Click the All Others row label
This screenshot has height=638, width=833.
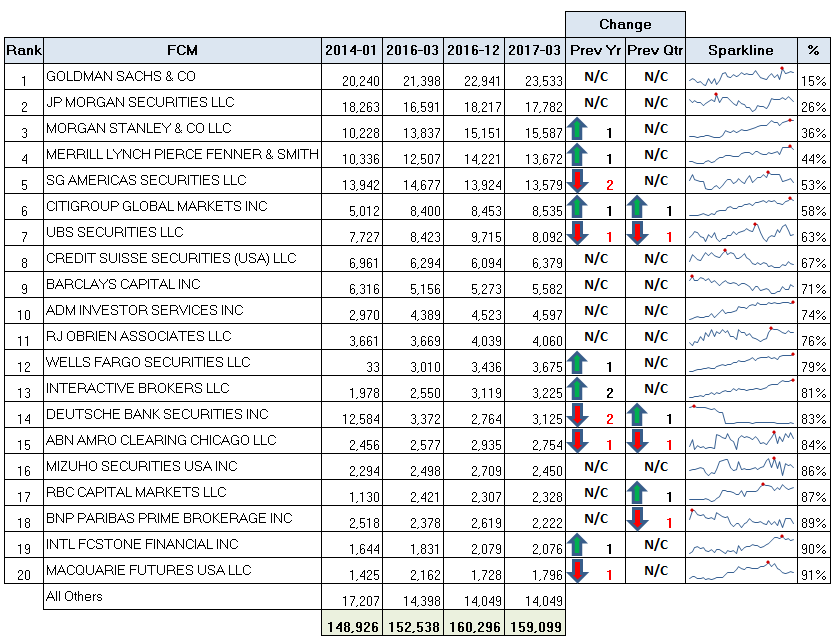182,597
